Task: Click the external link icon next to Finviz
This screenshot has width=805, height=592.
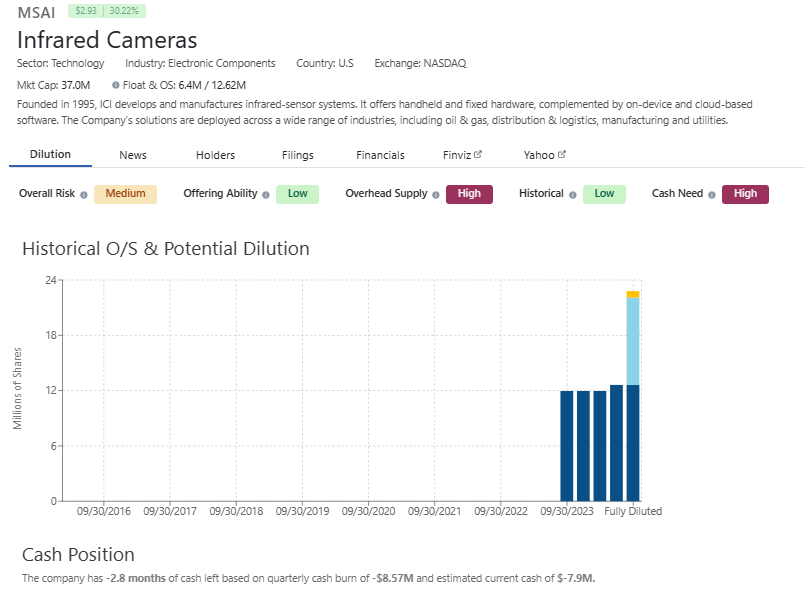Action: [x=478, y=155]
